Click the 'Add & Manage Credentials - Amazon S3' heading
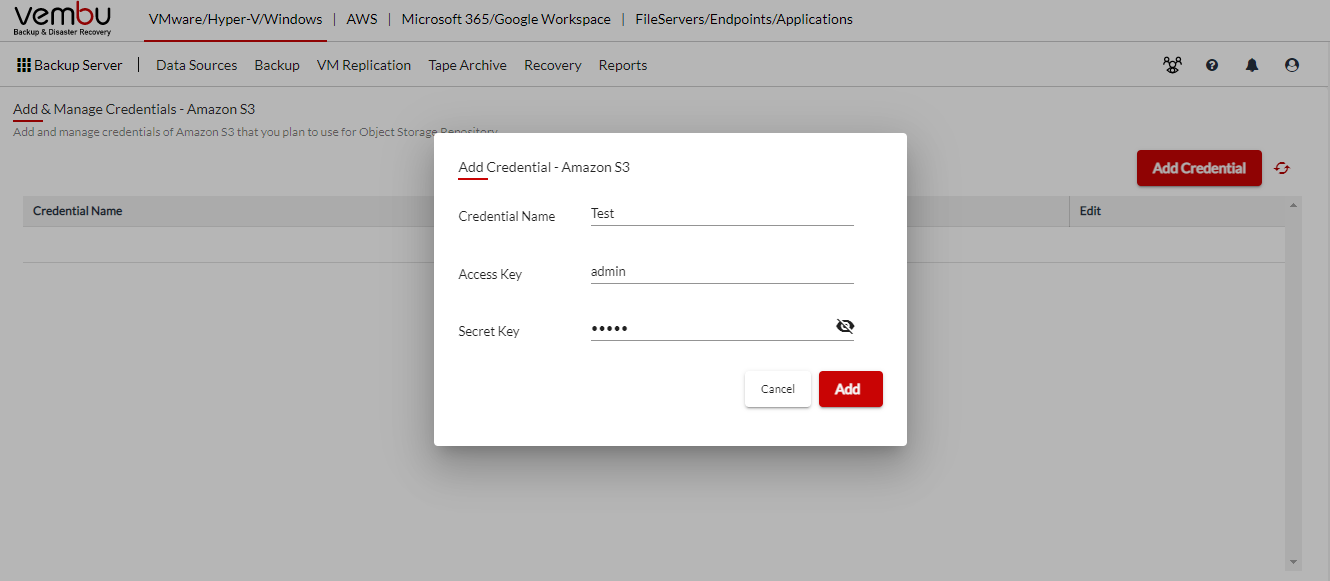 [x=134, y=109]
